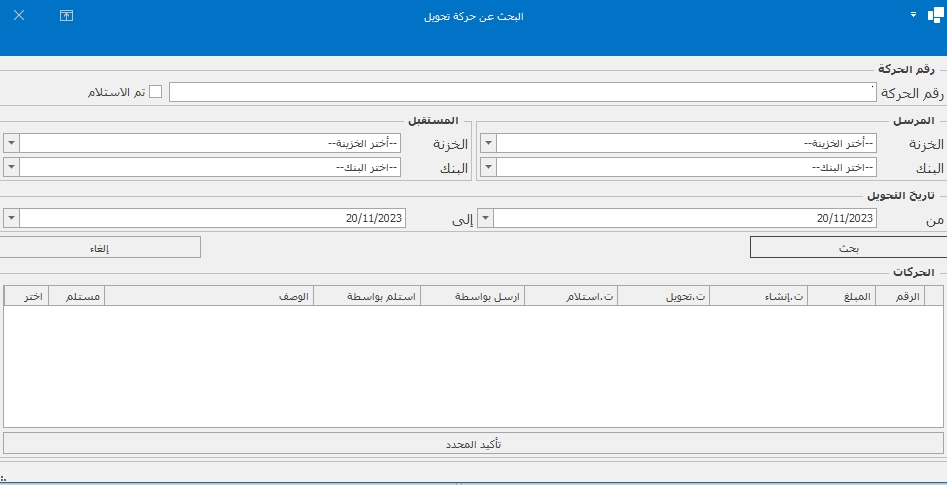The width and height of the screenshot is (947, 485).
Task: Open the إلى date picker dropdown
Action: pyautogui.click(x=10, y=218)
